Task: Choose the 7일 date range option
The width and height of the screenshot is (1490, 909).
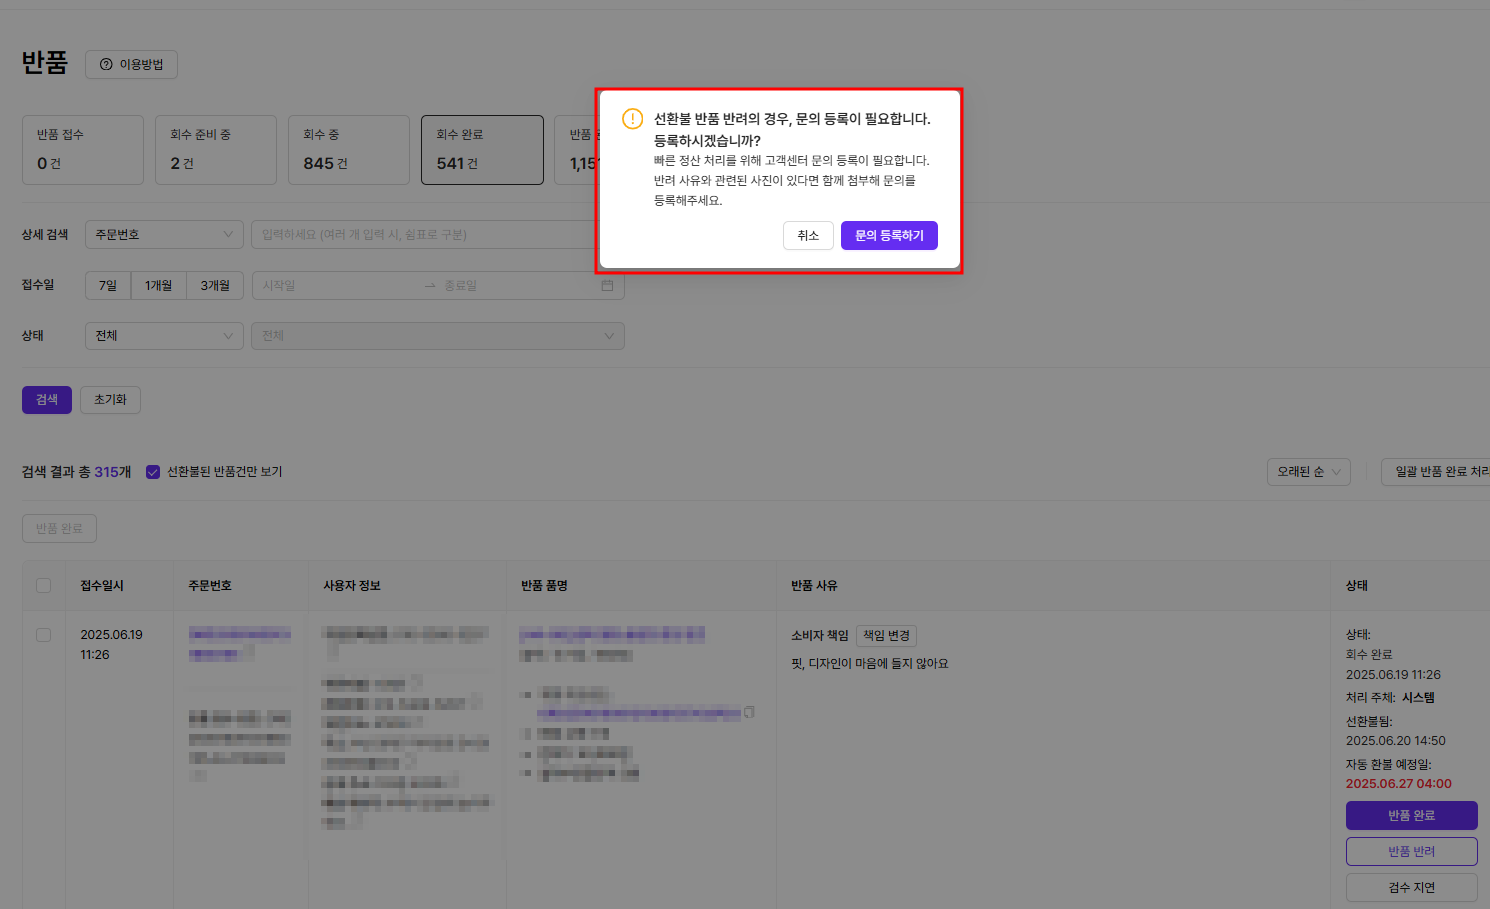Action: (108, 285)
